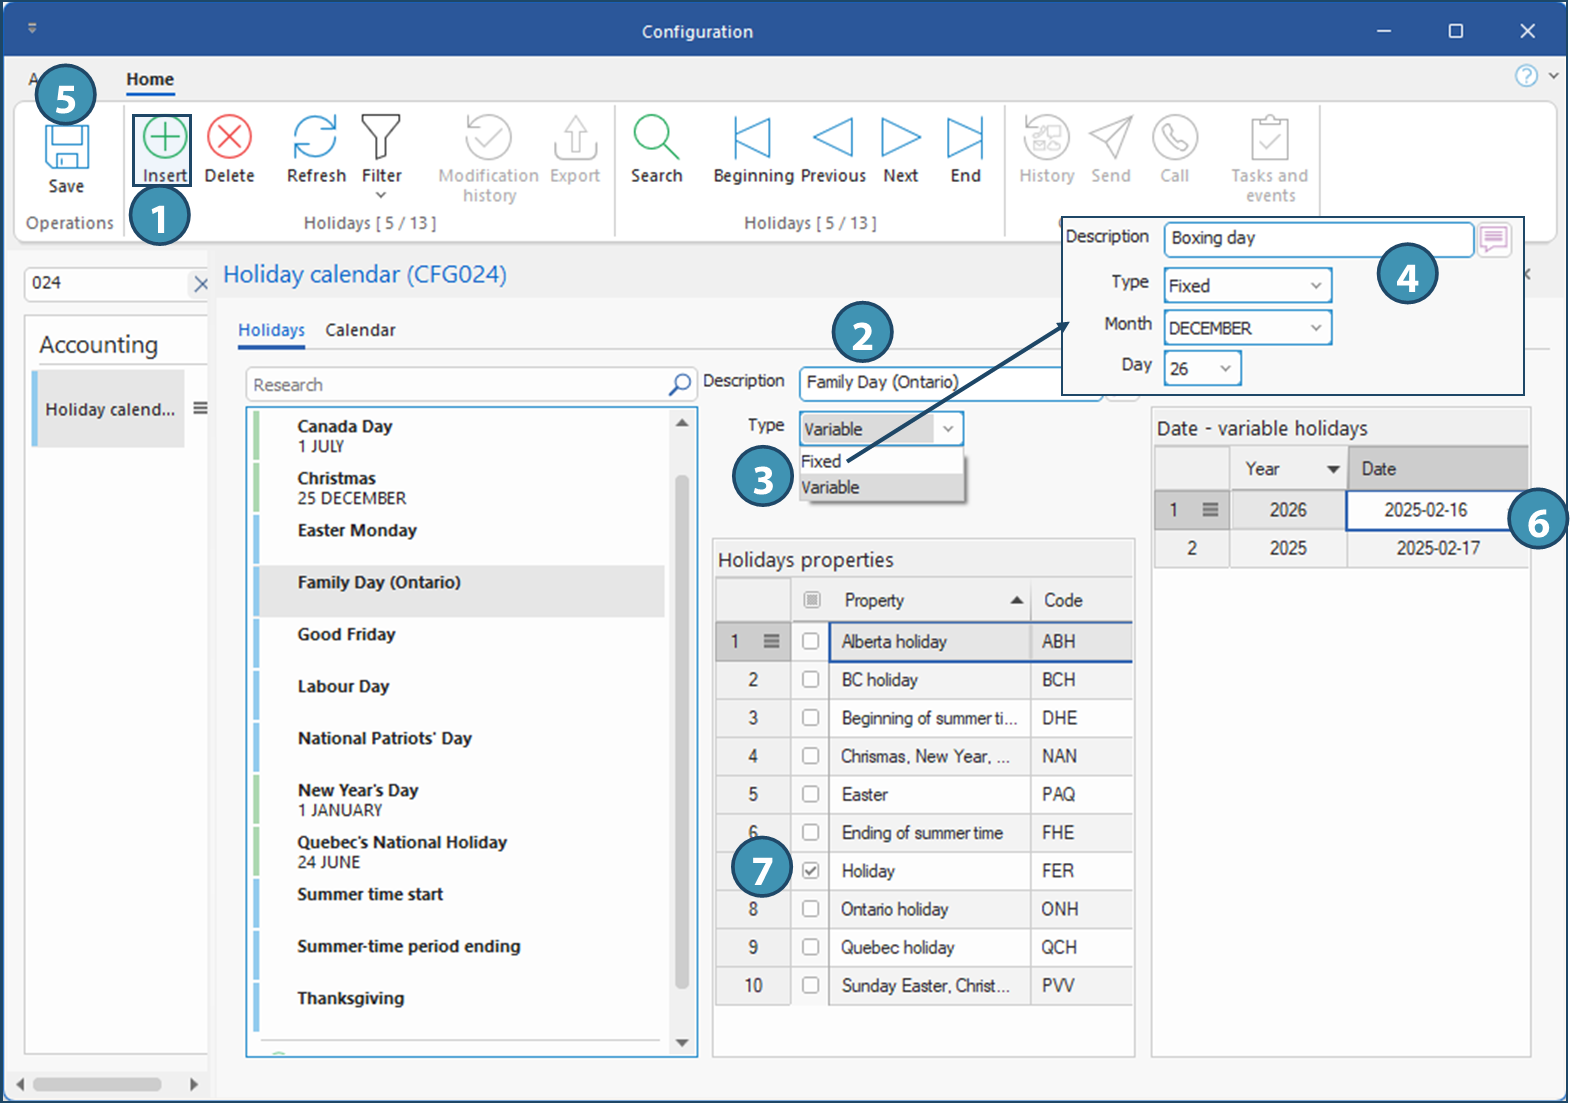Expand the Day 26 dropdown
Viewport: 1570px width, 1104px height.
click(x=1225, y=369)
